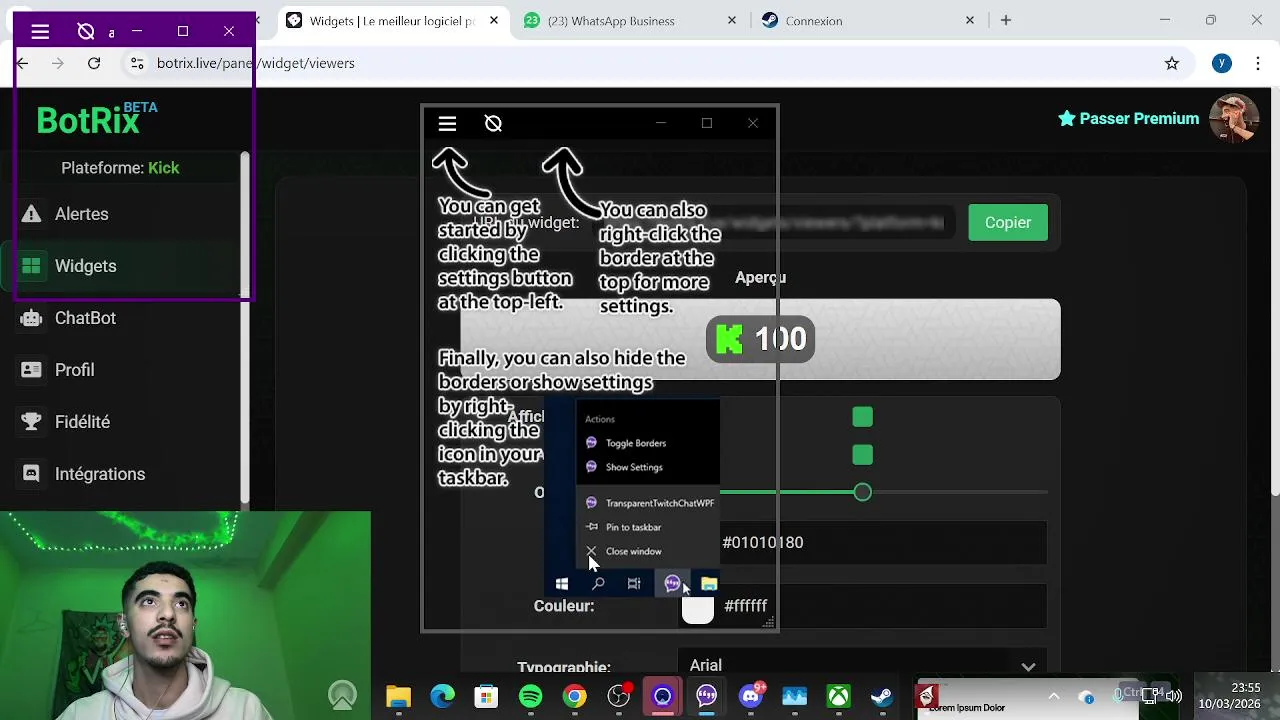This screenshot has height=720, width=1280.
Task: Open Spotify from the taskbar
Action: [x=531, y=696]
